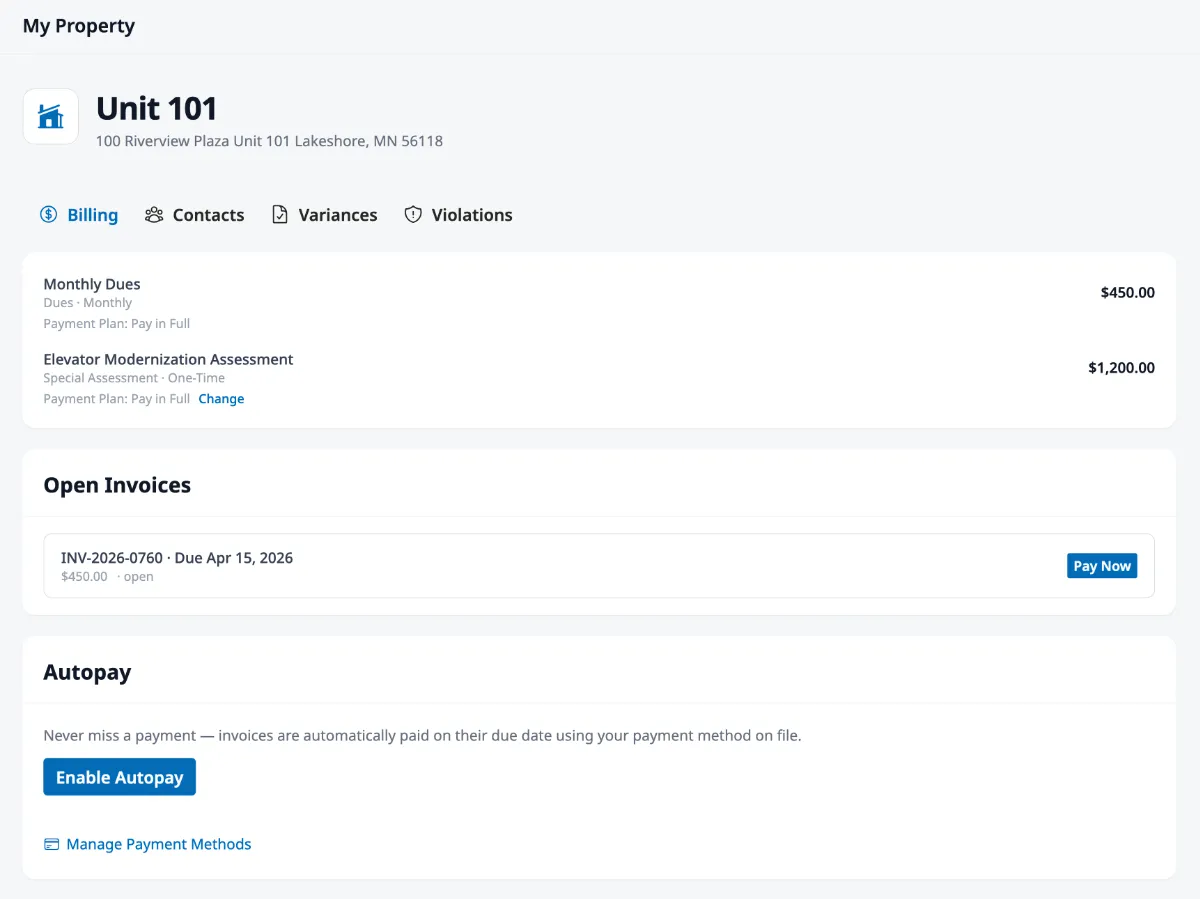Viewport: 1200px width, 899px height.
Task: Click the checklist icon beside Variances
Action: click(280, 214)
